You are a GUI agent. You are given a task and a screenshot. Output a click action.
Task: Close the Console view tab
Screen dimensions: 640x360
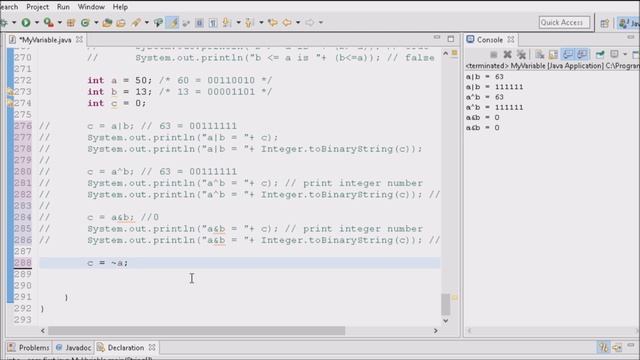point(511,40)
